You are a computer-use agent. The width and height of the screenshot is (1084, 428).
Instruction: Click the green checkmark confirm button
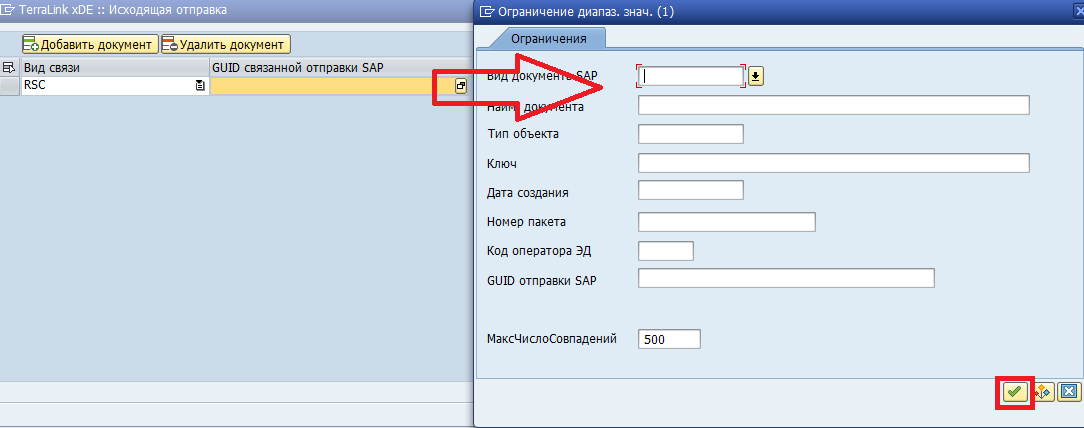pos(1015,392)
